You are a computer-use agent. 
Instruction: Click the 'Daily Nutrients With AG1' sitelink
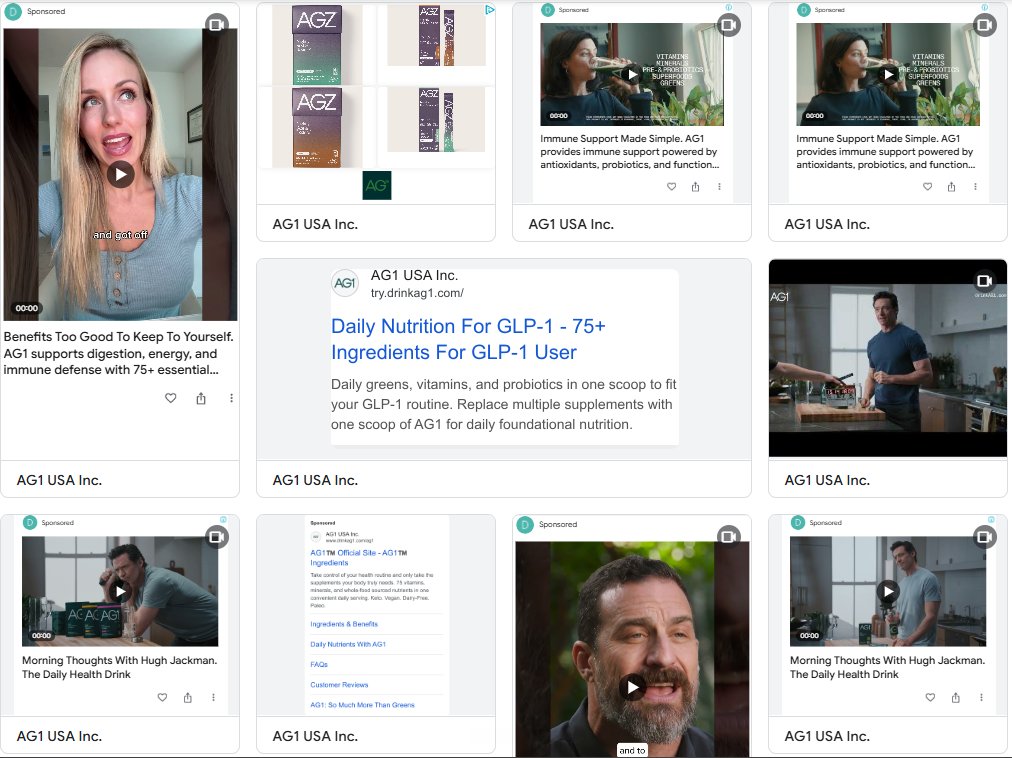[x=348, y=644]
